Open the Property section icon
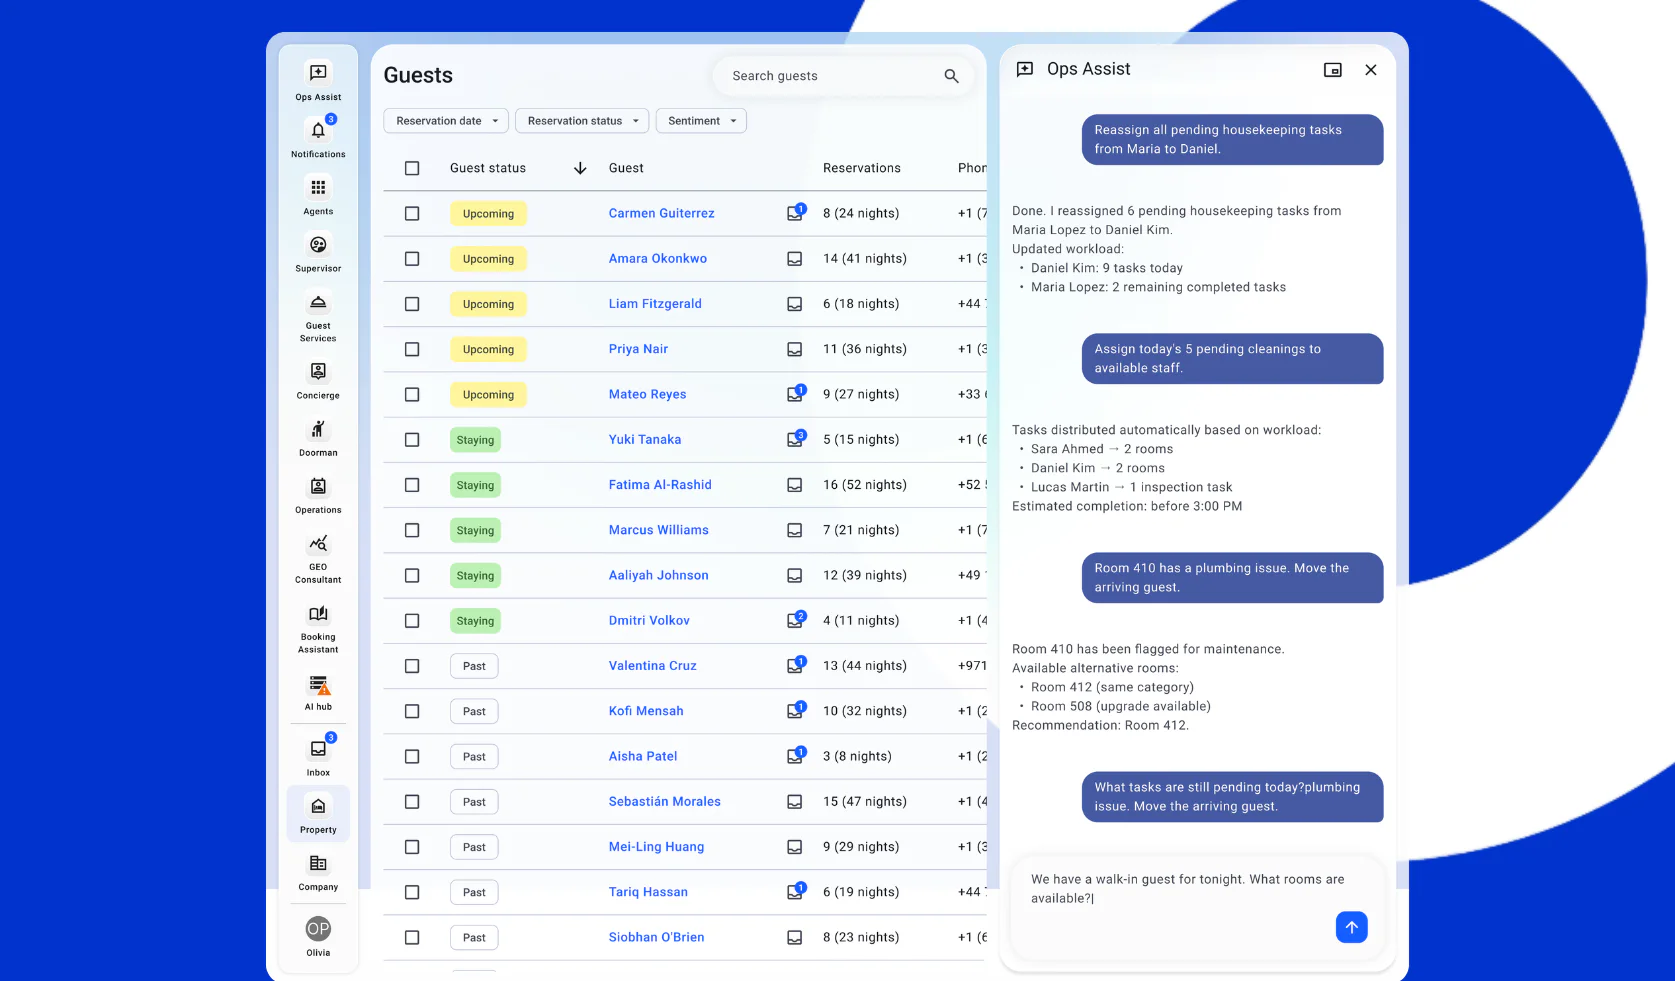The height and width of the screenshot is (981, 1675). (318, 806)
